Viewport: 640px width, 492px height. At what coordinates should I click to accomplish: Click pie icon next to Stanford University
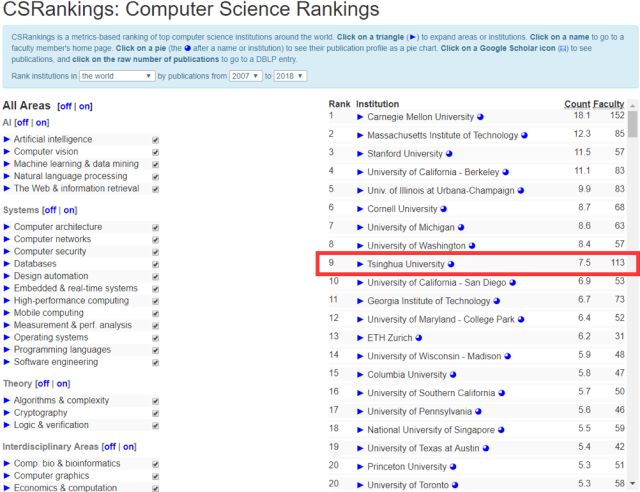(449, 154)
